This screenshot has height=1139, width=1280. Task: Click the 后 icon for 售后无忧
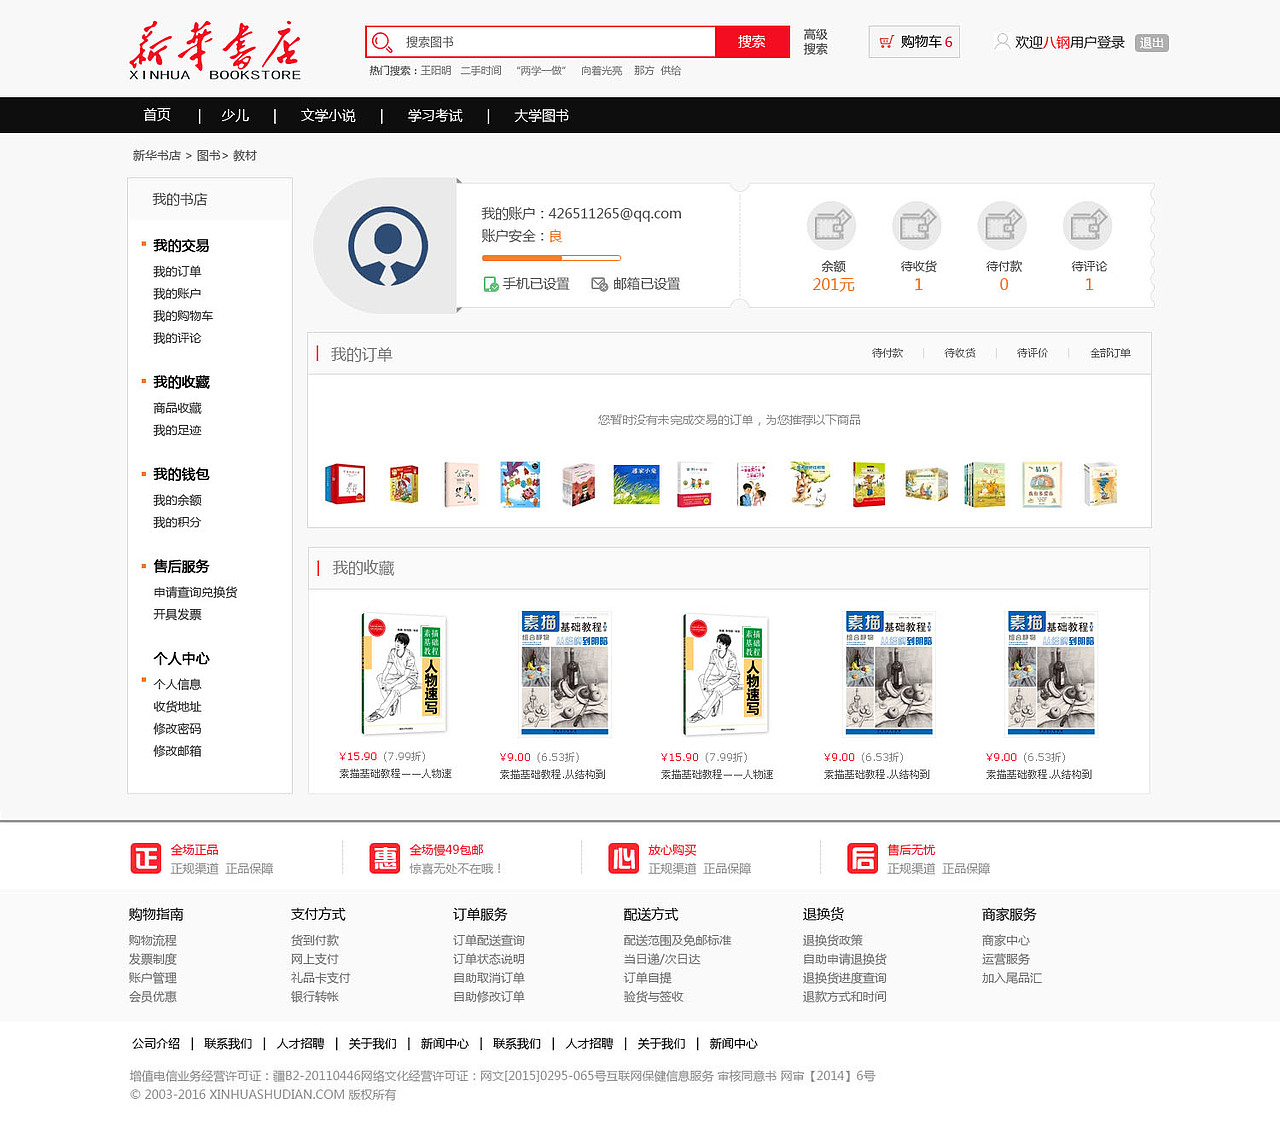(863, 858)
